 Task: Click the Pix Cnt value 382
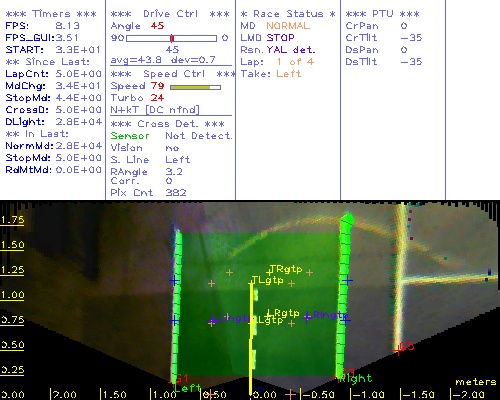(176, 193)
